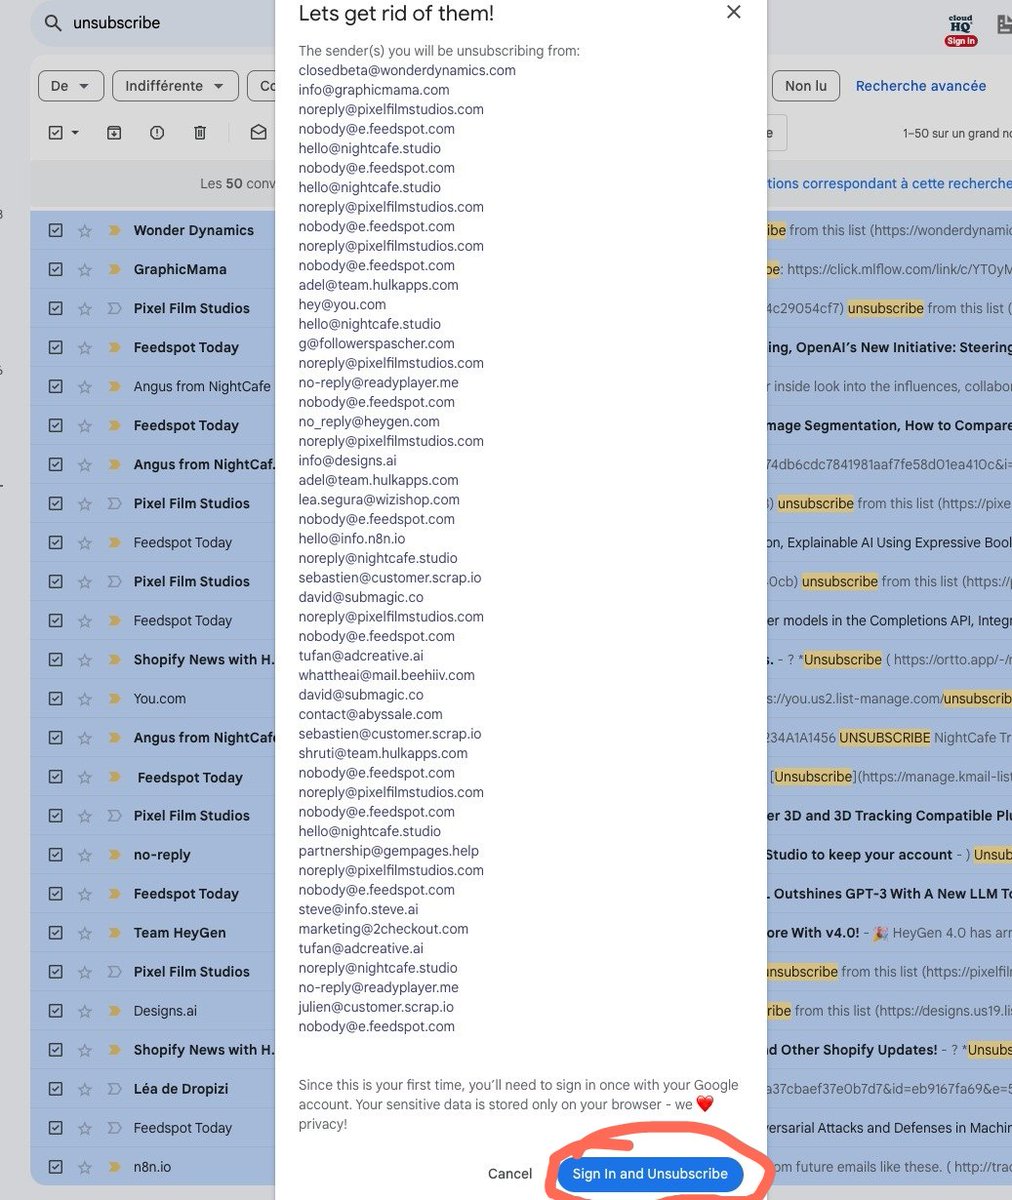Open the "Indifférente" date filter dropdown
The image size is (1012, 1200).
point(175,86)
